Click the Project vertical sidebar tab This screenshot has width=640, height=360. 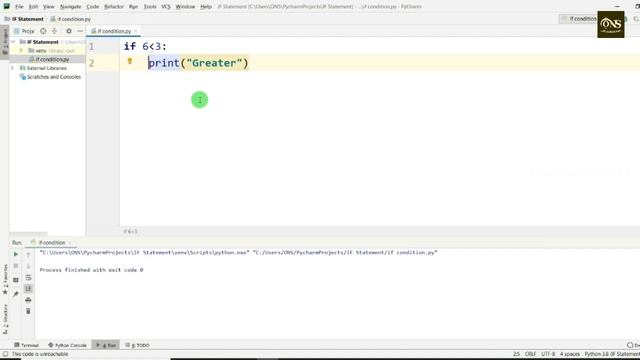click(5, 42)
